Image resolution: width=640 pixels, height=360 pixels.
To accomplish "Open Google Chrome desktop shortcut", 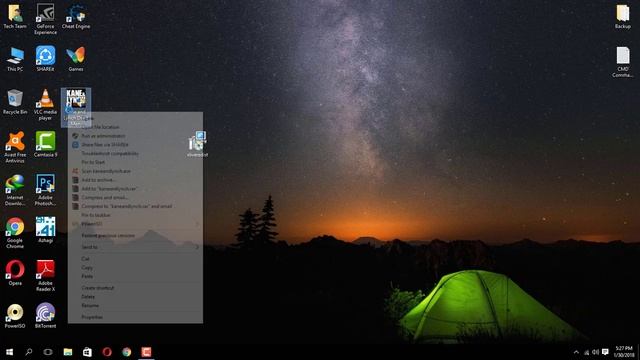I will (15, 233).
